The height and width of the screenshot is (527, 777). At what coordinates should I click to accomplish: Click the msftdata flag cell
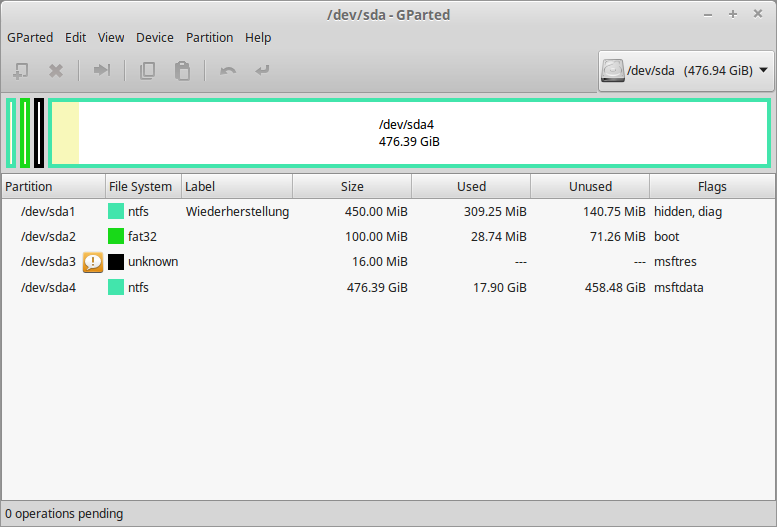pyautogui.click(x=678, y=288)
